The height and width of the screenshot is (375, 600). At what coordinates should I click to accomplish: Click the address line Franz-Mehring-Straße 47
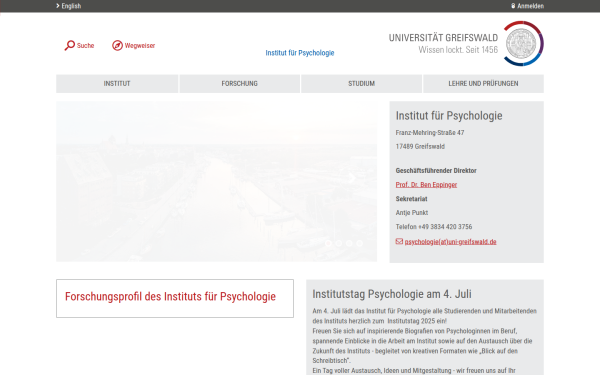[x=430, y=132]
